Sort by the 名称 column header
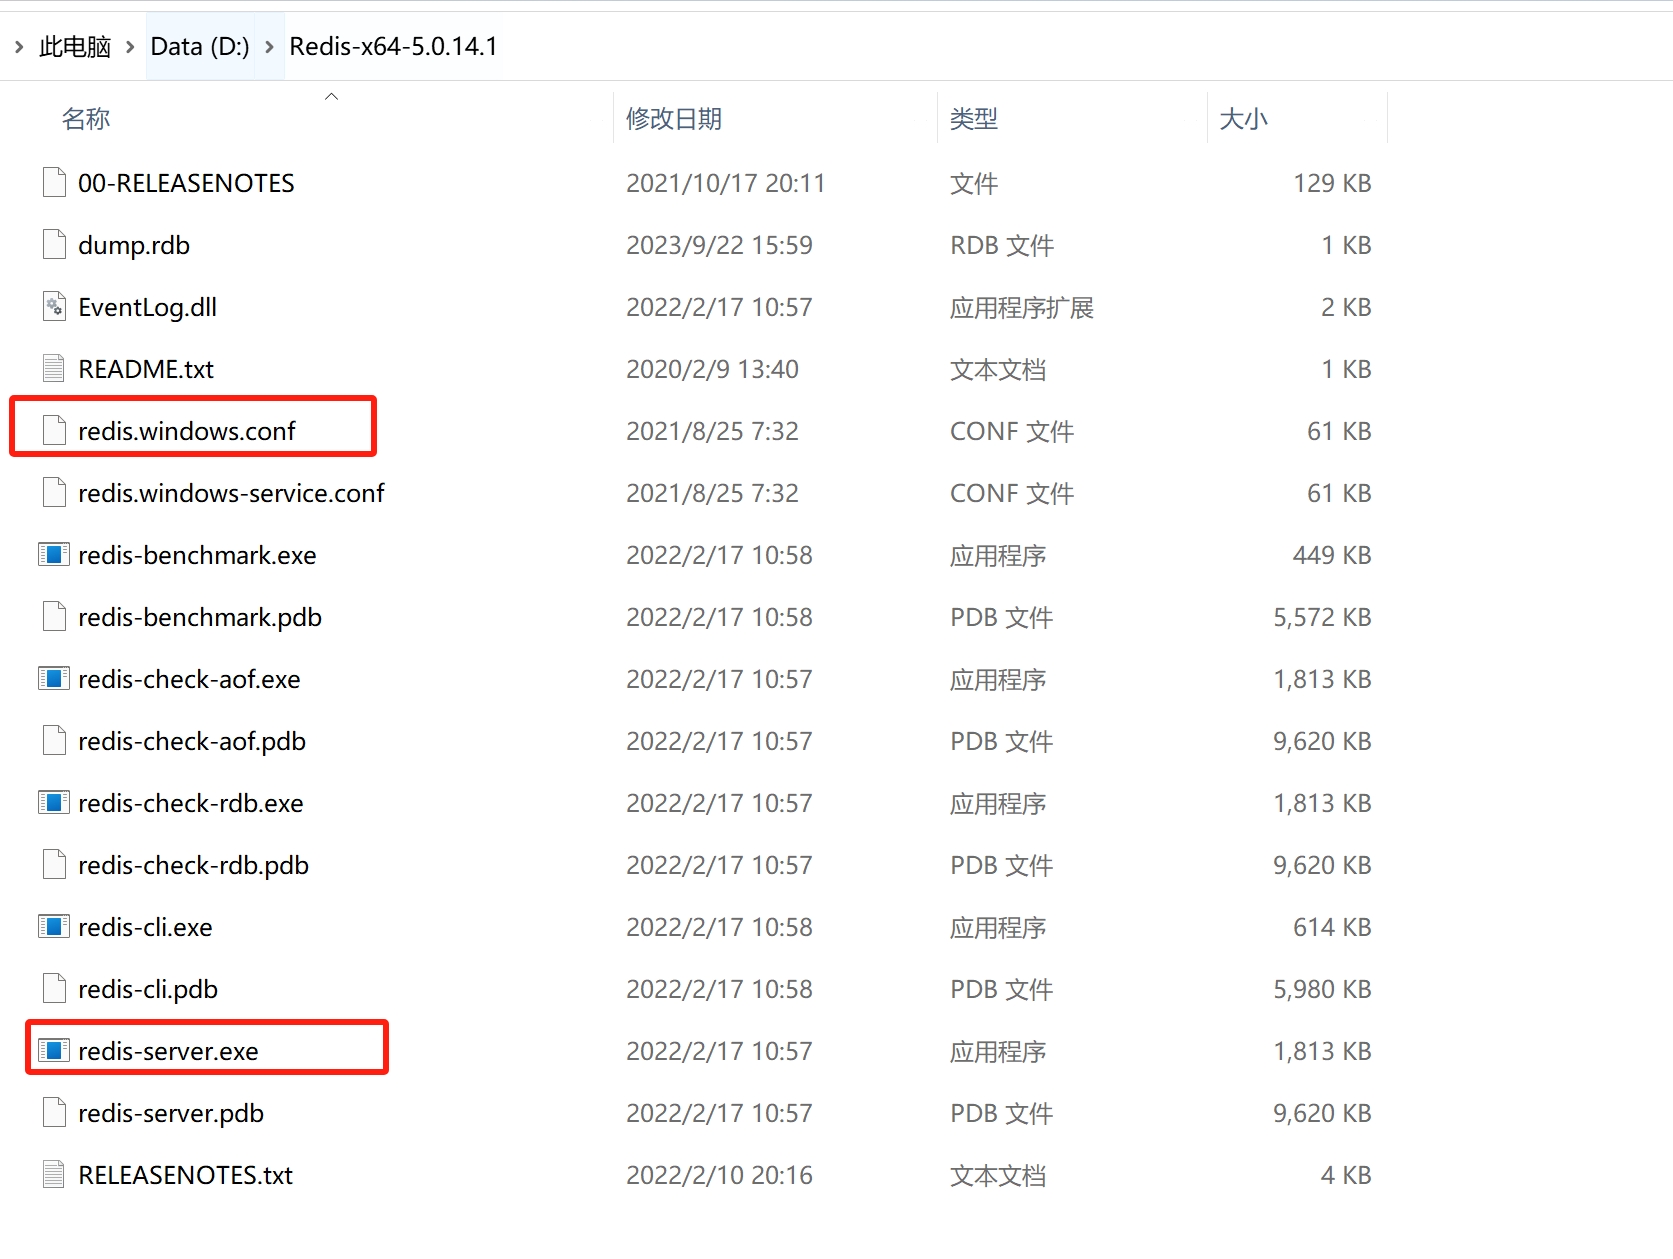This screenshot has width=1673, height=1259. click(86, 119)
